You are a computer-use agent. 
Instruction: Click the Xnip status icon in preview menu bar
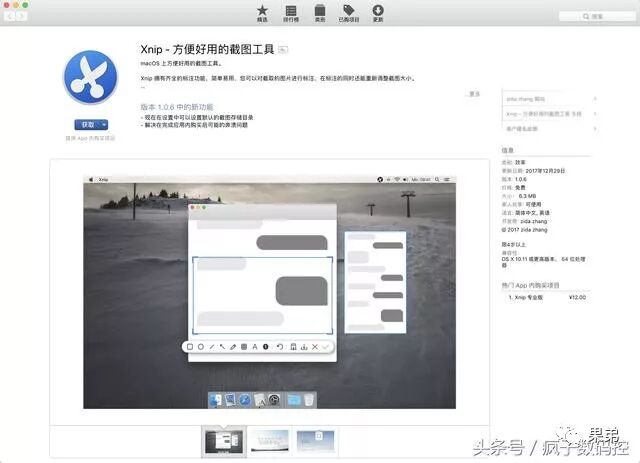pos(380,179)
